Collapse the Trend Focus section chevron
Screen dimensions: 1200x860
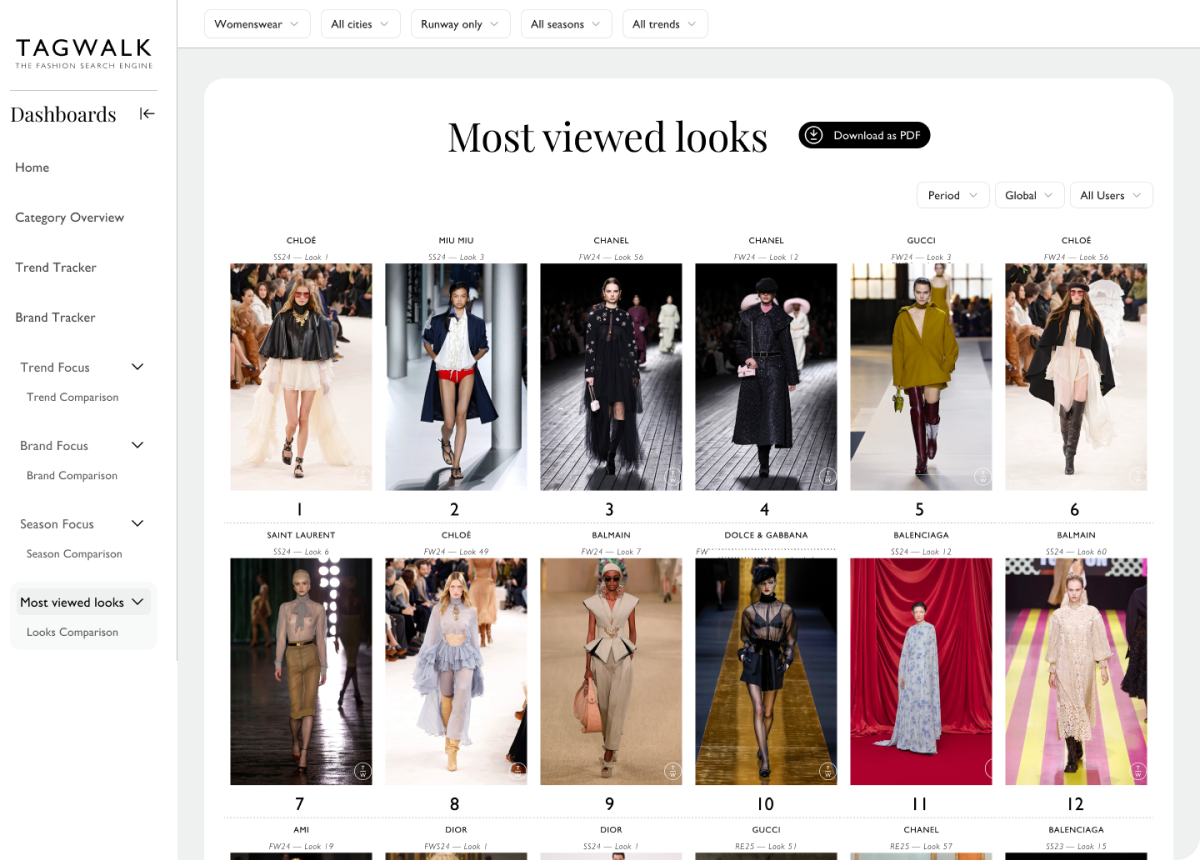138,367
